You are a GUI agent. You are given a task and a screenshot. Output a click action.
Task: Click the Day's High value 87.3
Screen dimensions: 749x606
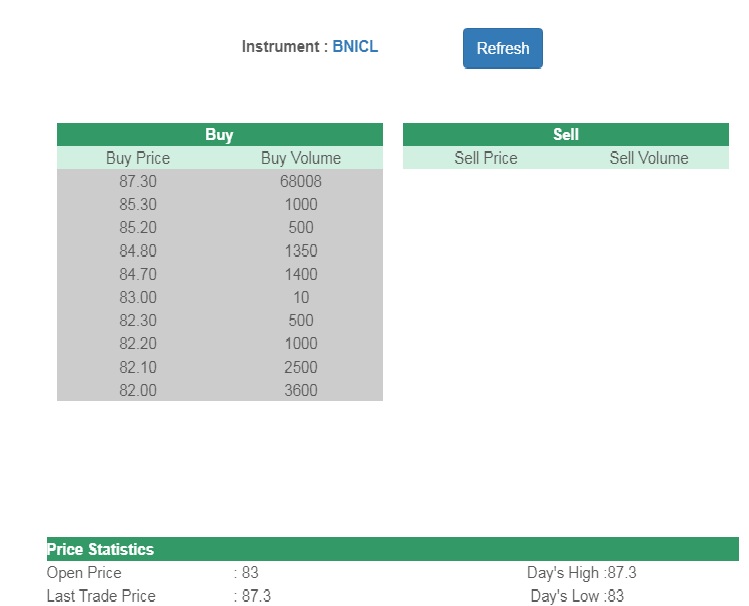(622, 573)
